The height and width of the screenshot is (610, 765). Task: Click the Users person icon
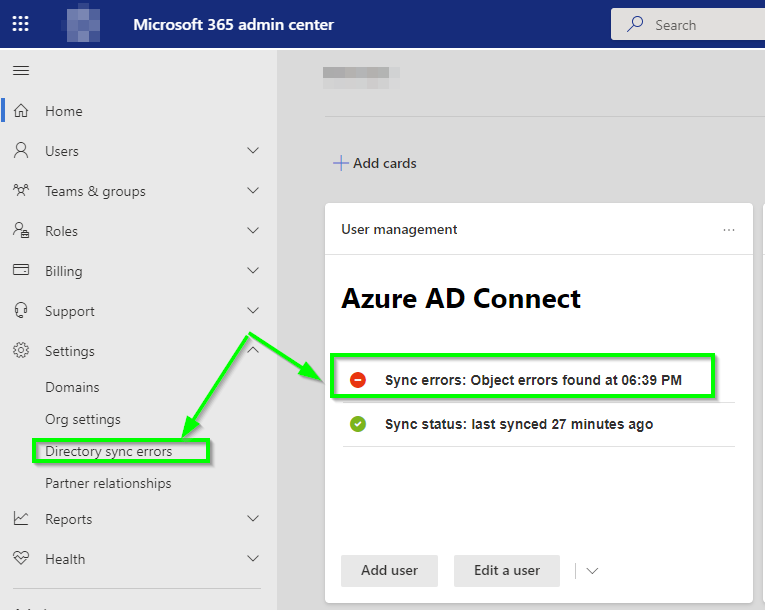21,150
